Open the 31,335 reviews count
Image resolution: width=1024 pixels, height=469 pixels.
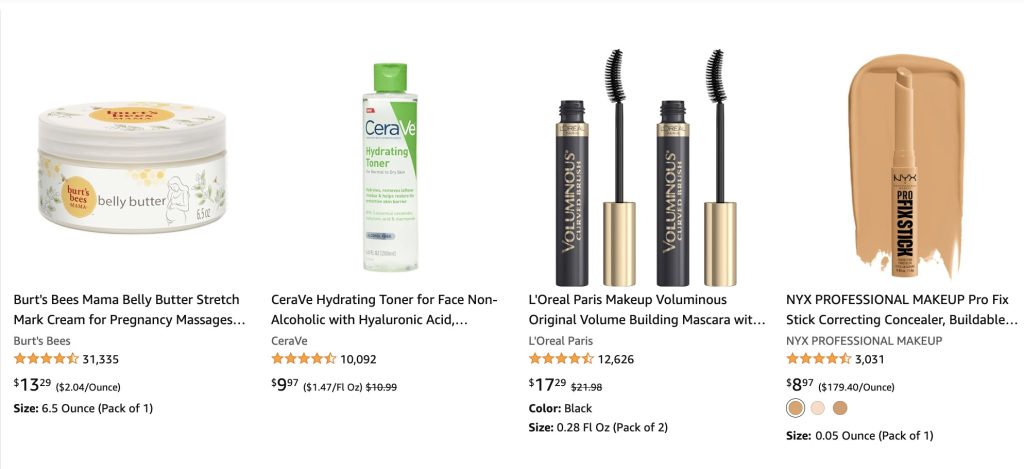(101, 359)
